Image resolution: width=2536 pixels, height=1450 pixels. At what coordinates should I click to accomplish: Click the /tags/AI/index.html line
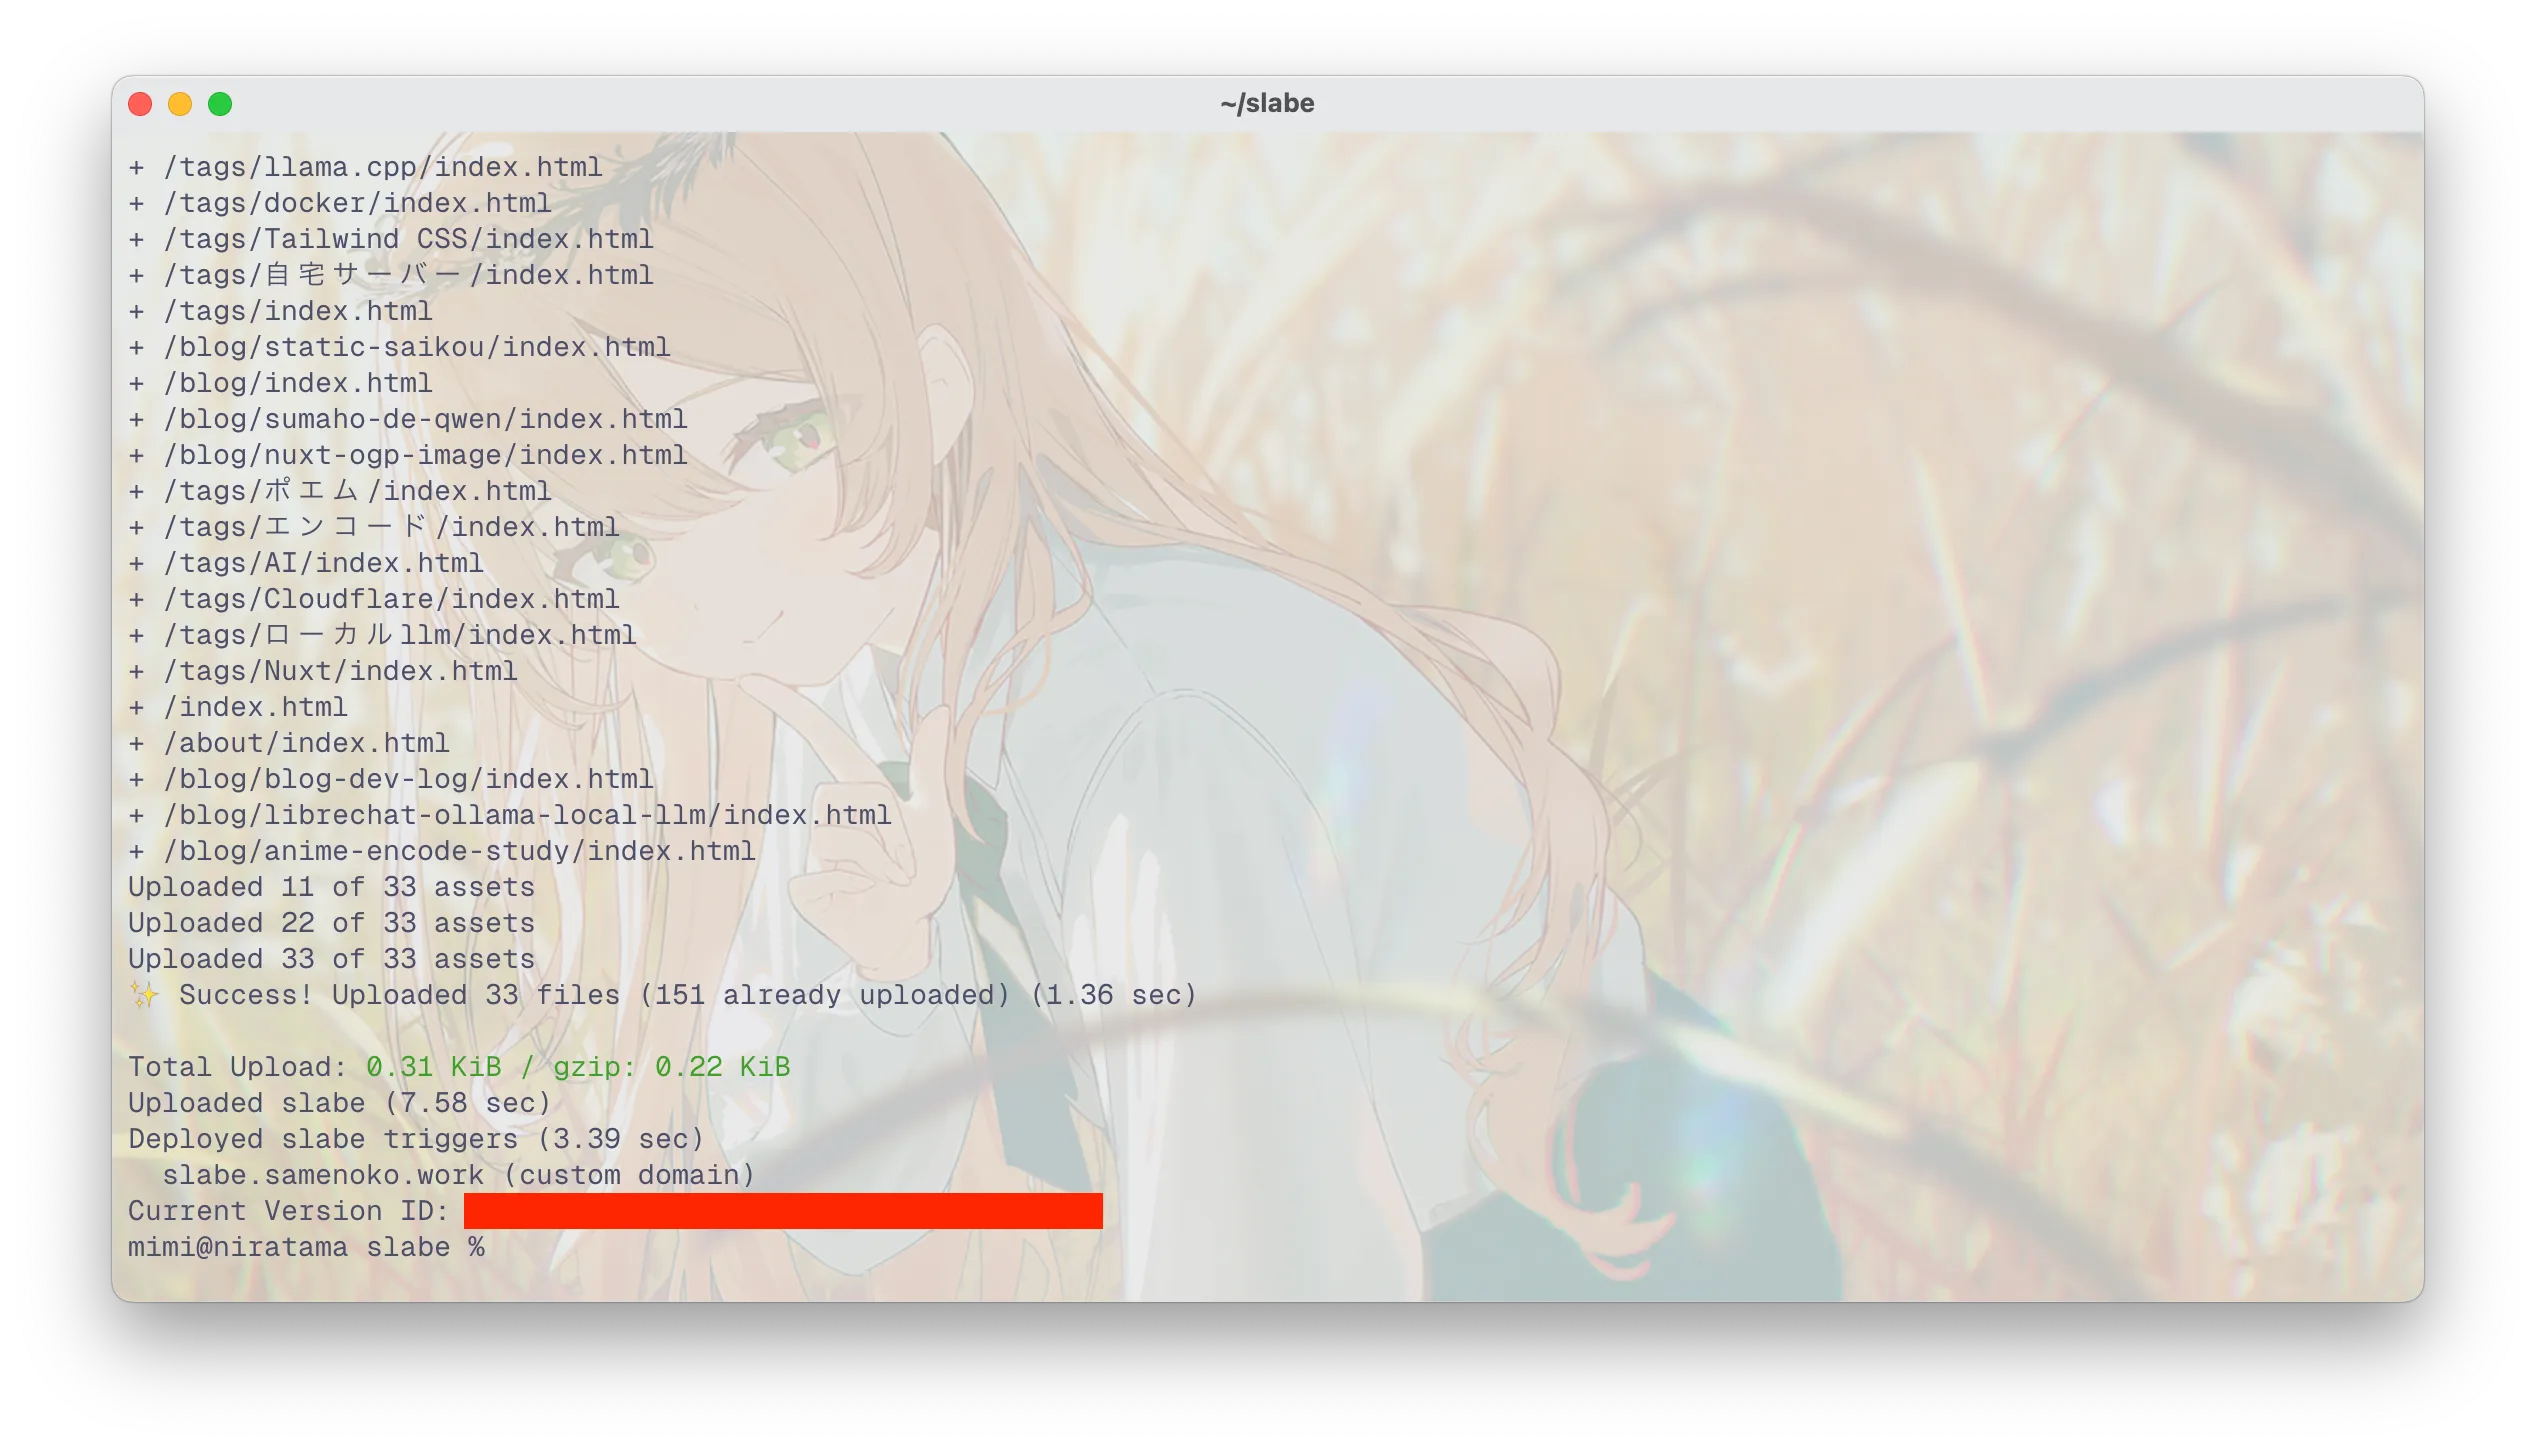(x=306, y=563)
